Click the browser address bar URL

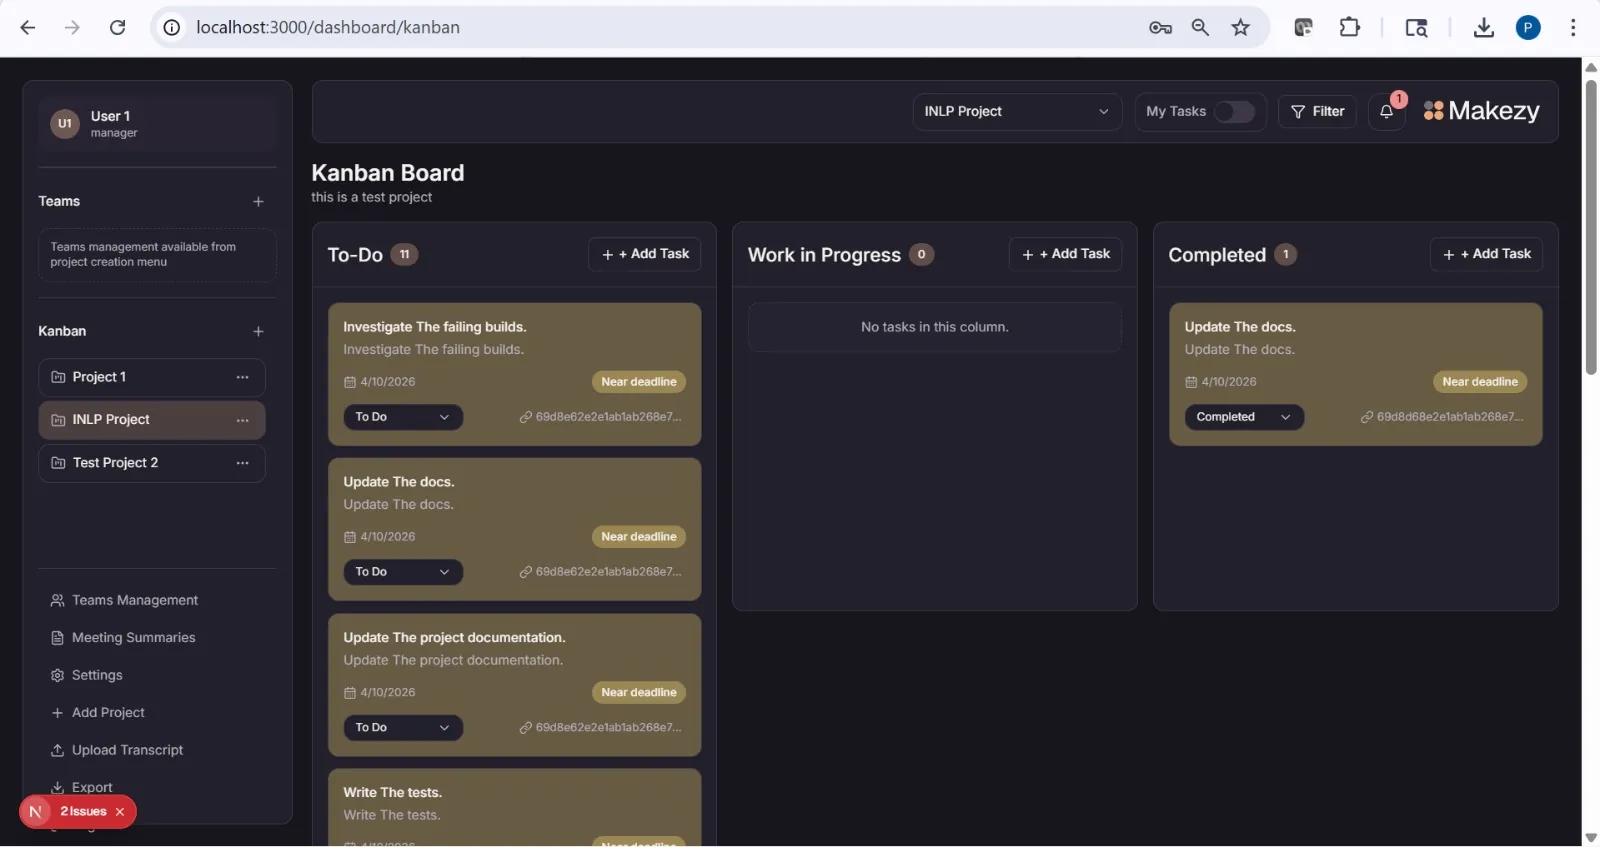[328, 28]
